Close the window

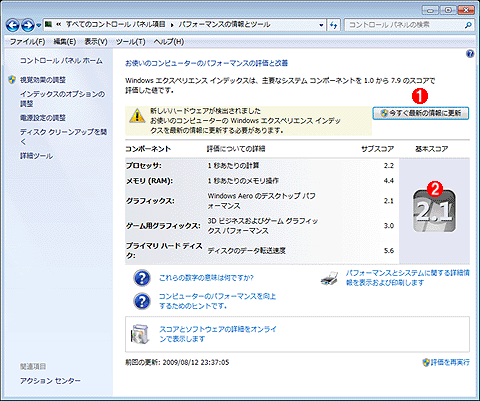click(x=466, y=10)
